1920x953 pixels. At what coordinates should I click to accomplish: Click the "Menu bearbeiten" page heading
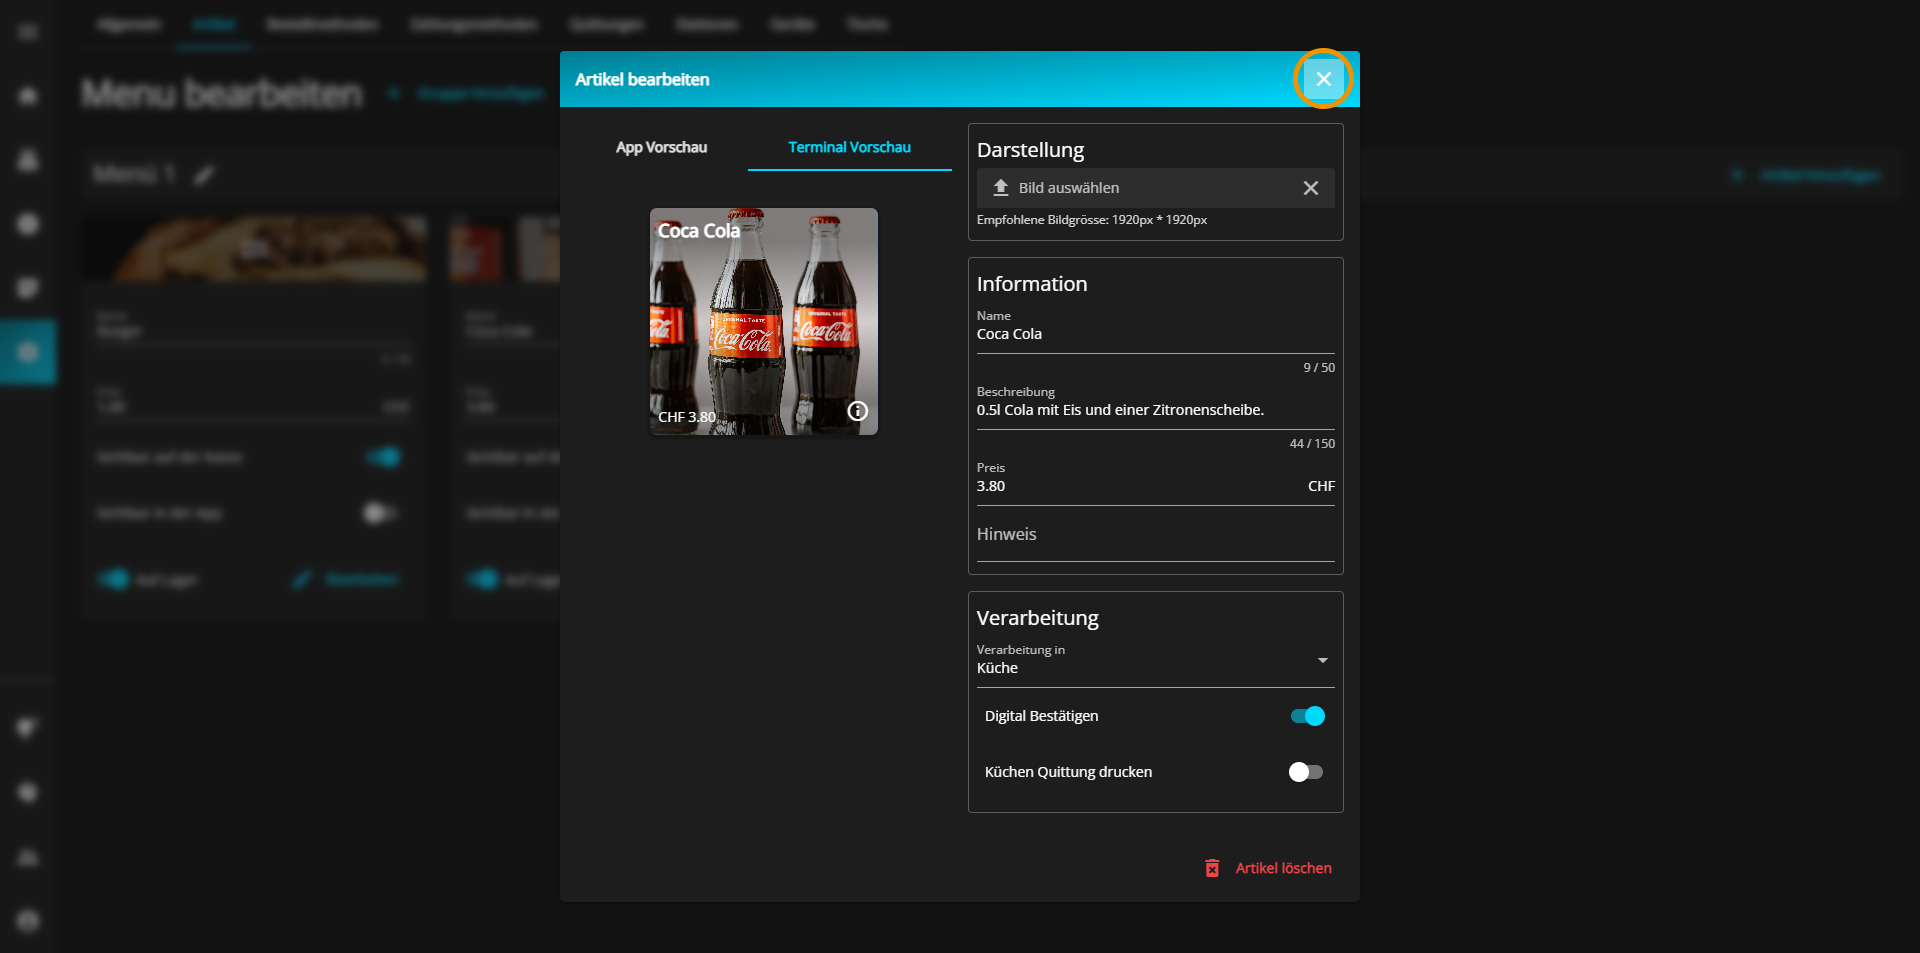[x=222, y=94]
